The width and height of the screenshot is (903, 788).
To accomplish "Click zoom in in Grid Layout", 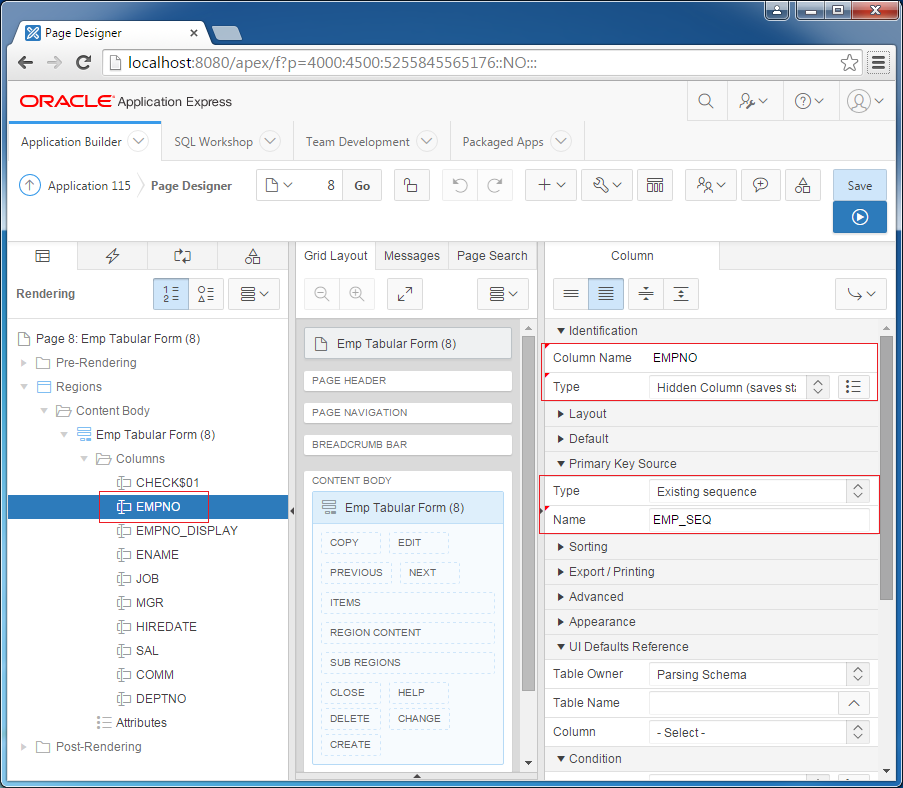I will click(357, 294).
